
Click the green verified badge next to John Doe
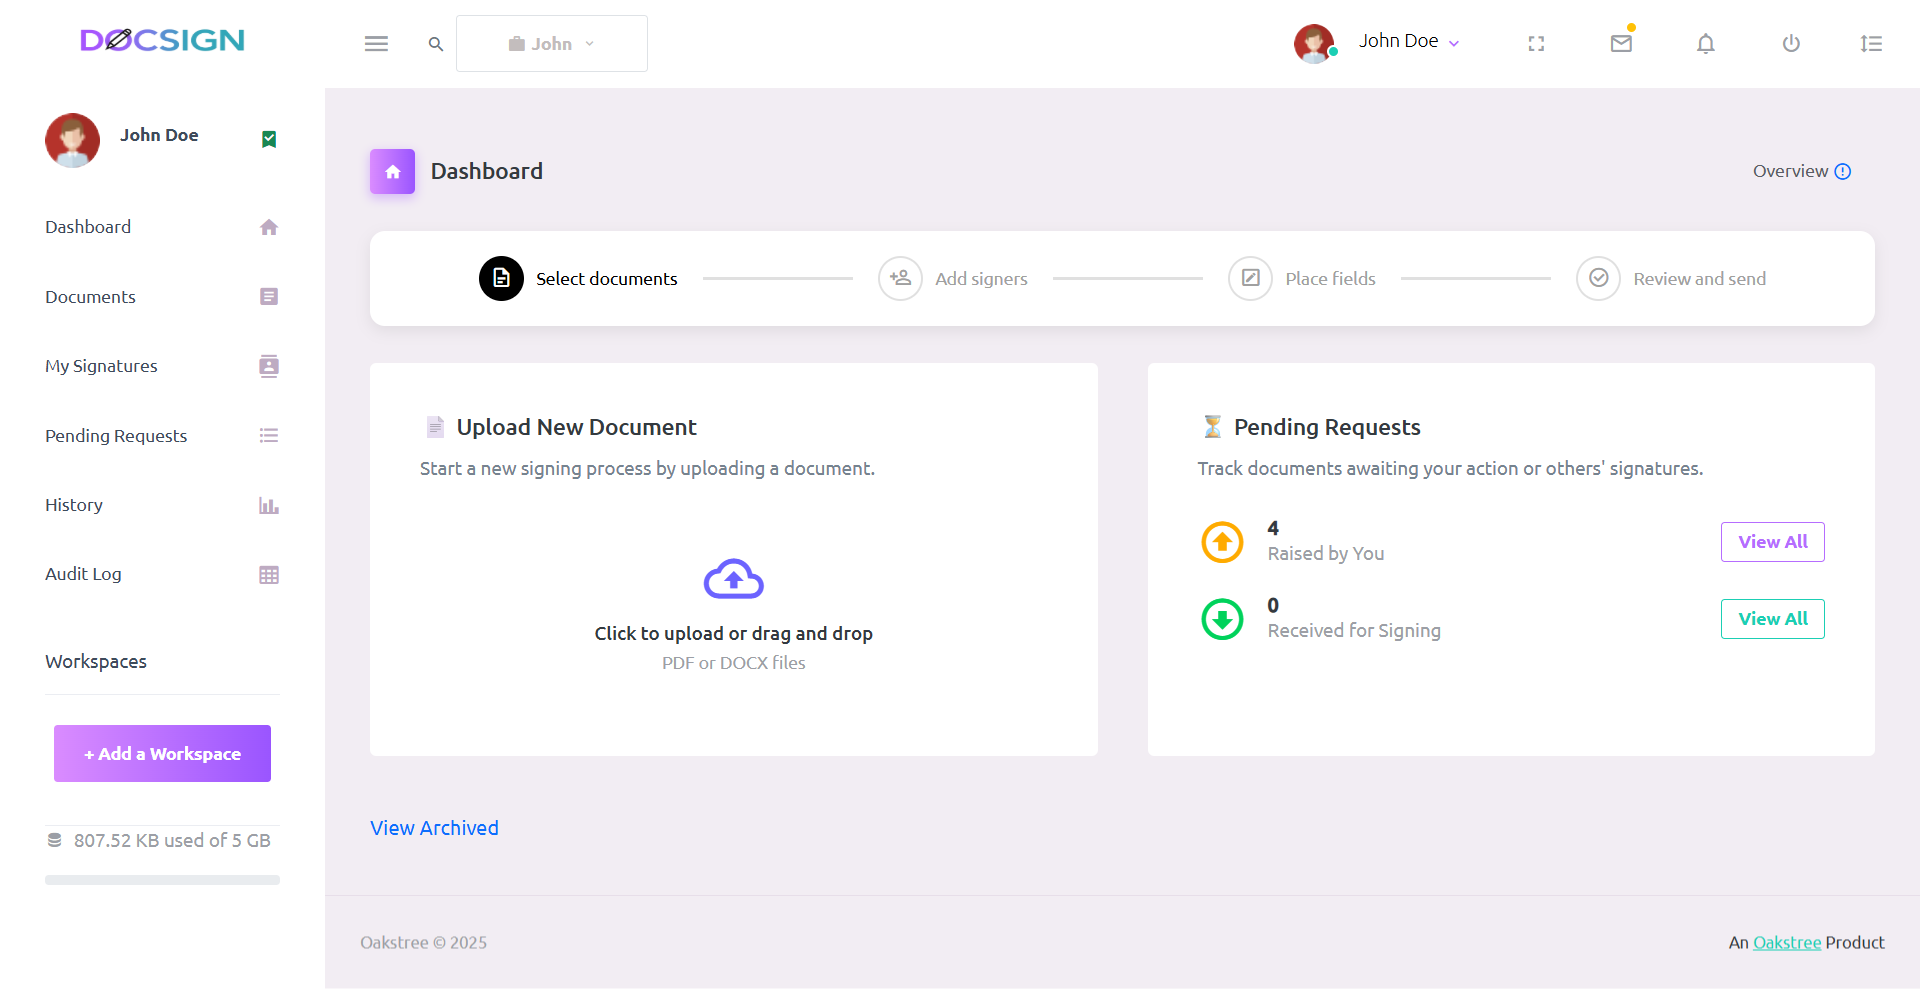tap(268, 139)
